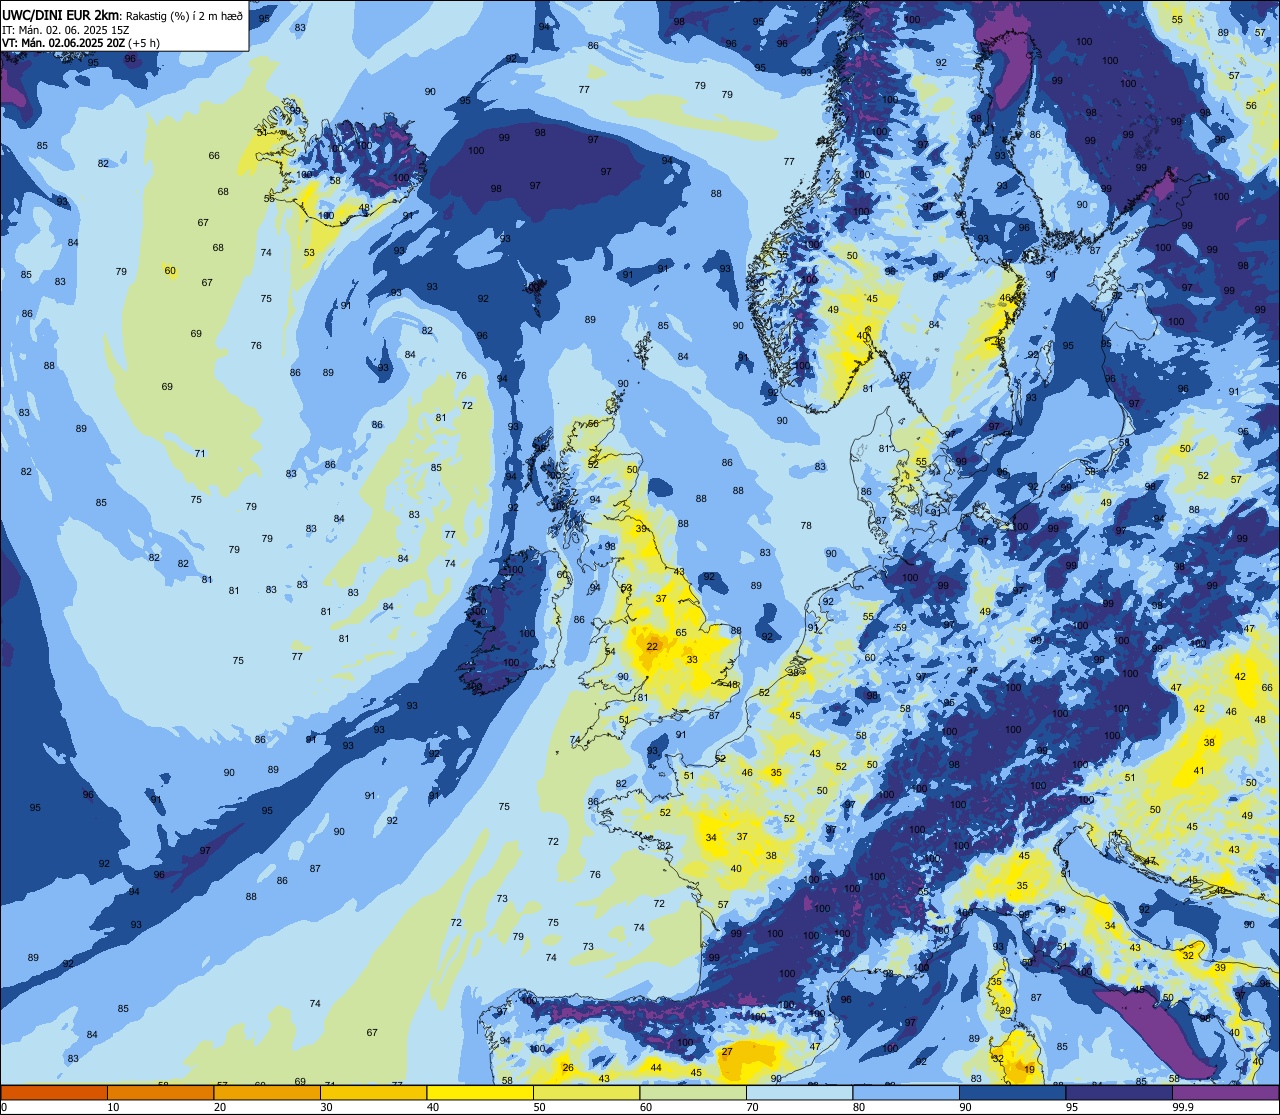The image size is (1280, 1115).
Task: Click the legend scale label "99.9"
Action: [1184, 1107]
